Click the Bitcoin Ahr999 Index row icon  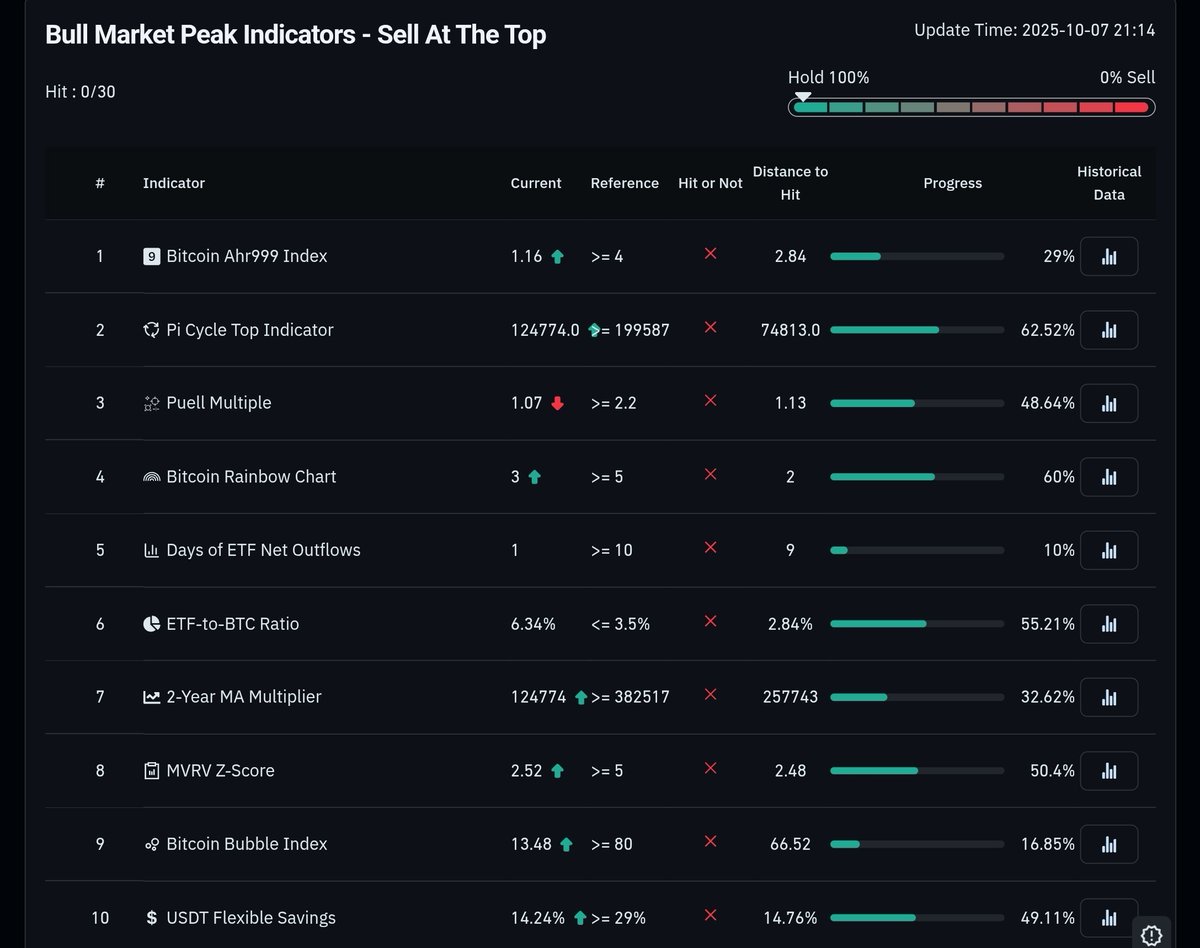(152, 257)
